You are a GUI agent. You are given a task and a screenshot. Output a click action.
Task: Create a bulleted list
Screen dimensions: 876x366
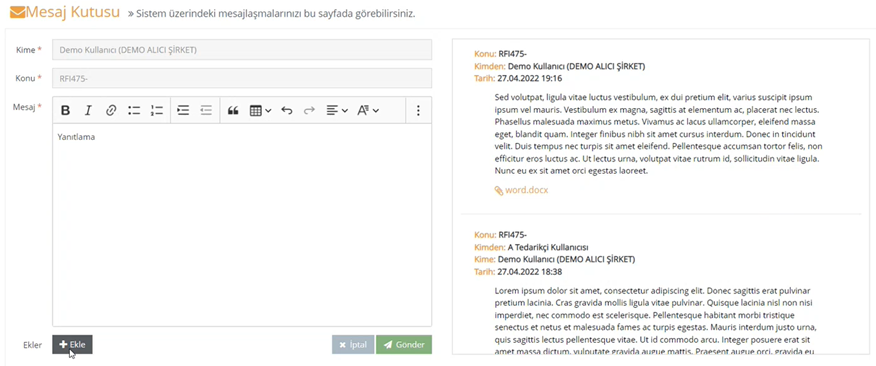[134, 111]
